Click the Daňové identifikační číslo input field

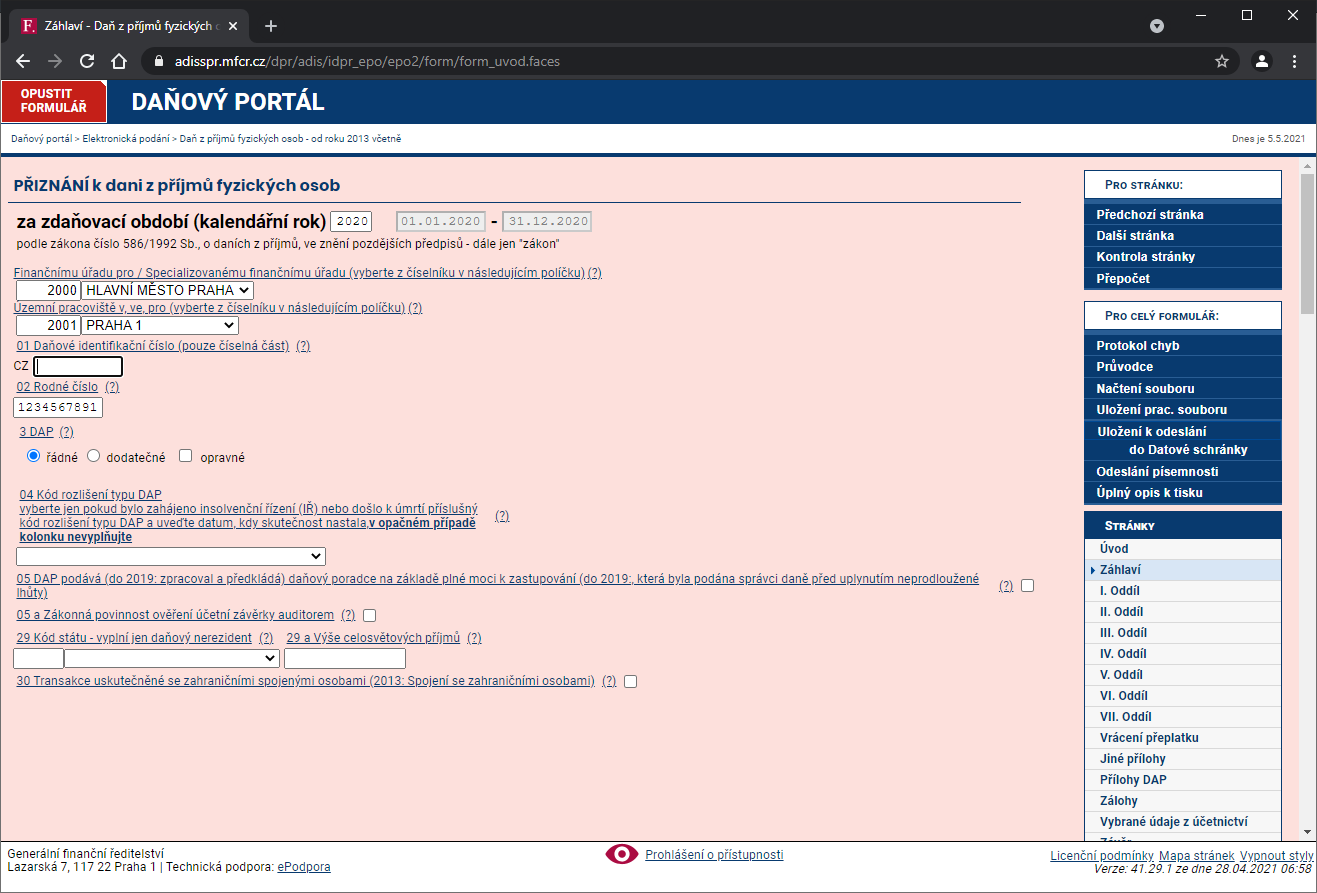78,366
